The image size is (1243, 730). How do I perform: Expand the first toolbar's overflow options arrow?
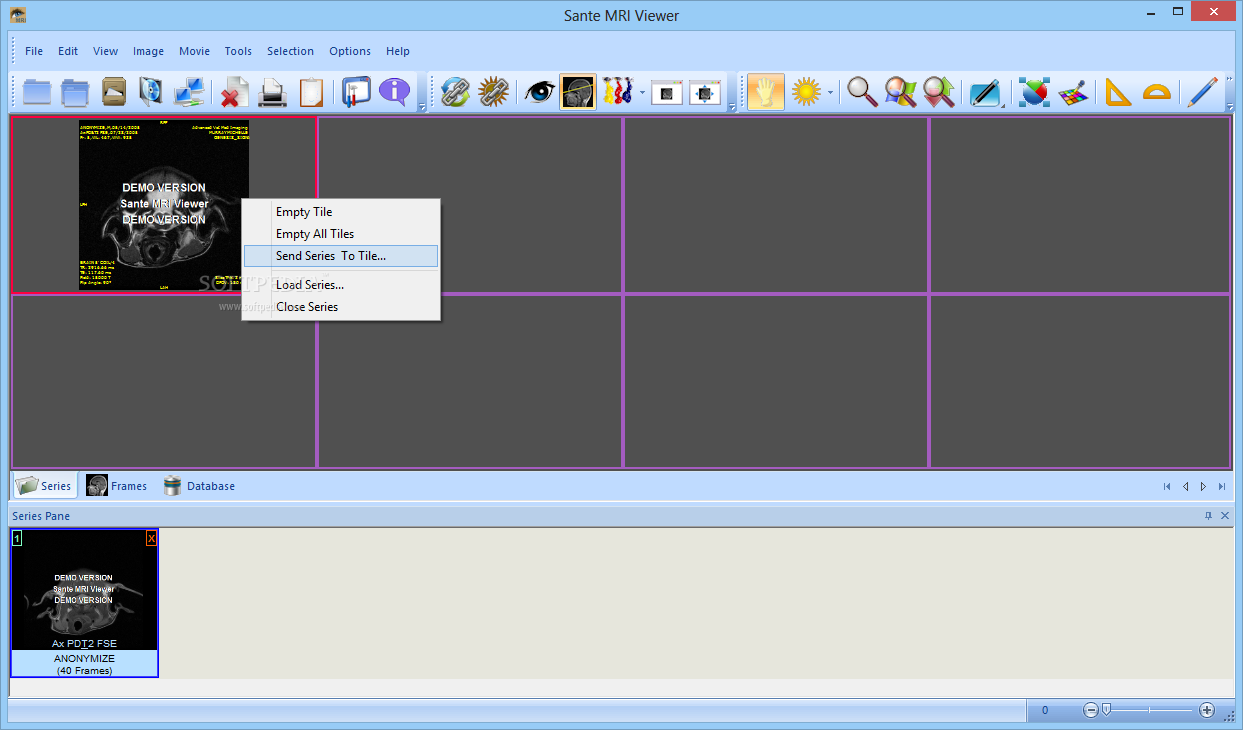(x=421, y=106)
